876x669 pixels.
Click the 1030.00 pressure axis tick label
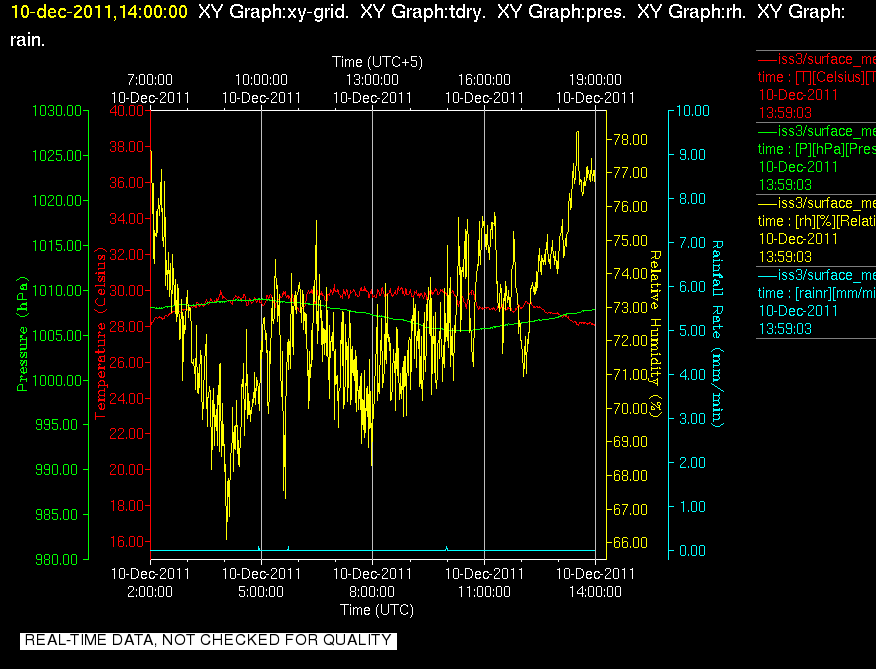click(57, 111)
